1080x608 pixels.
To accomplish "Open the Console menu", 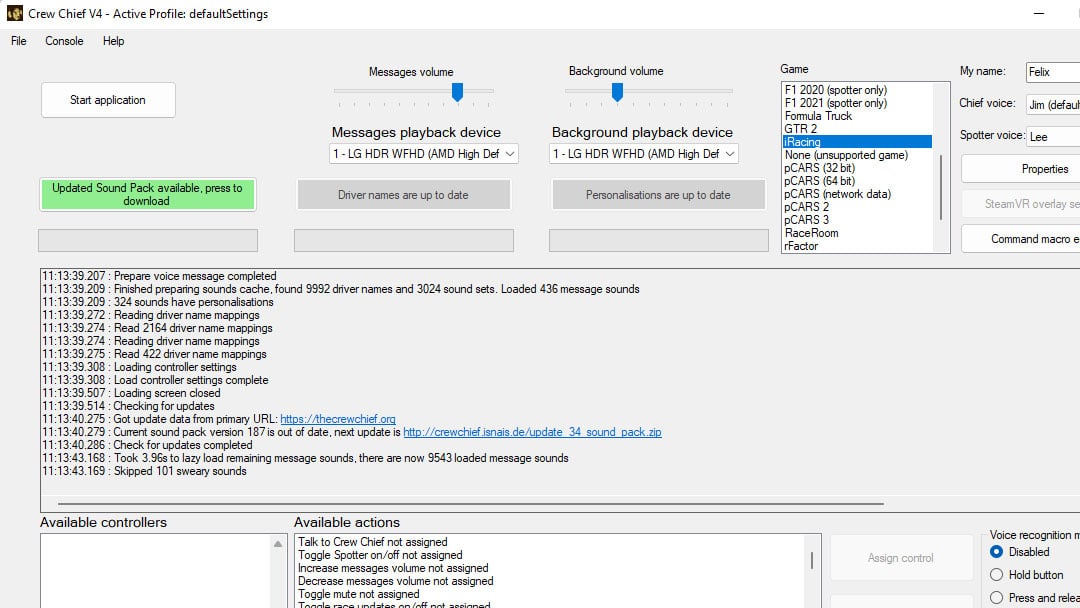I will click(x=64, y=41).
